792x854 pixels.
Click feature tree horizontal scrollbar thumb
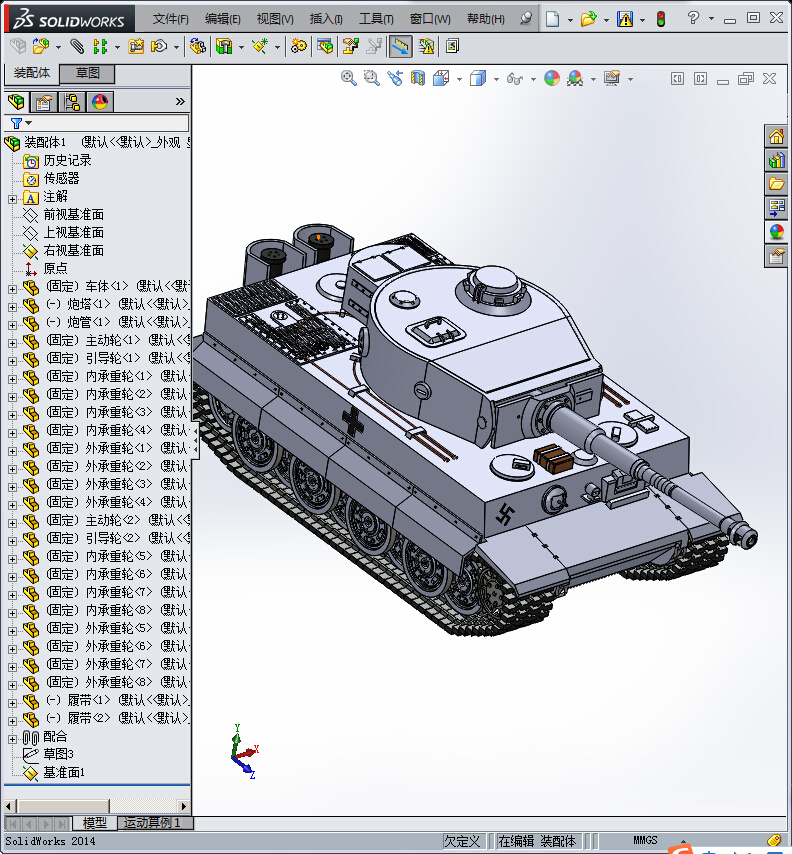click(x=63, y=806)
